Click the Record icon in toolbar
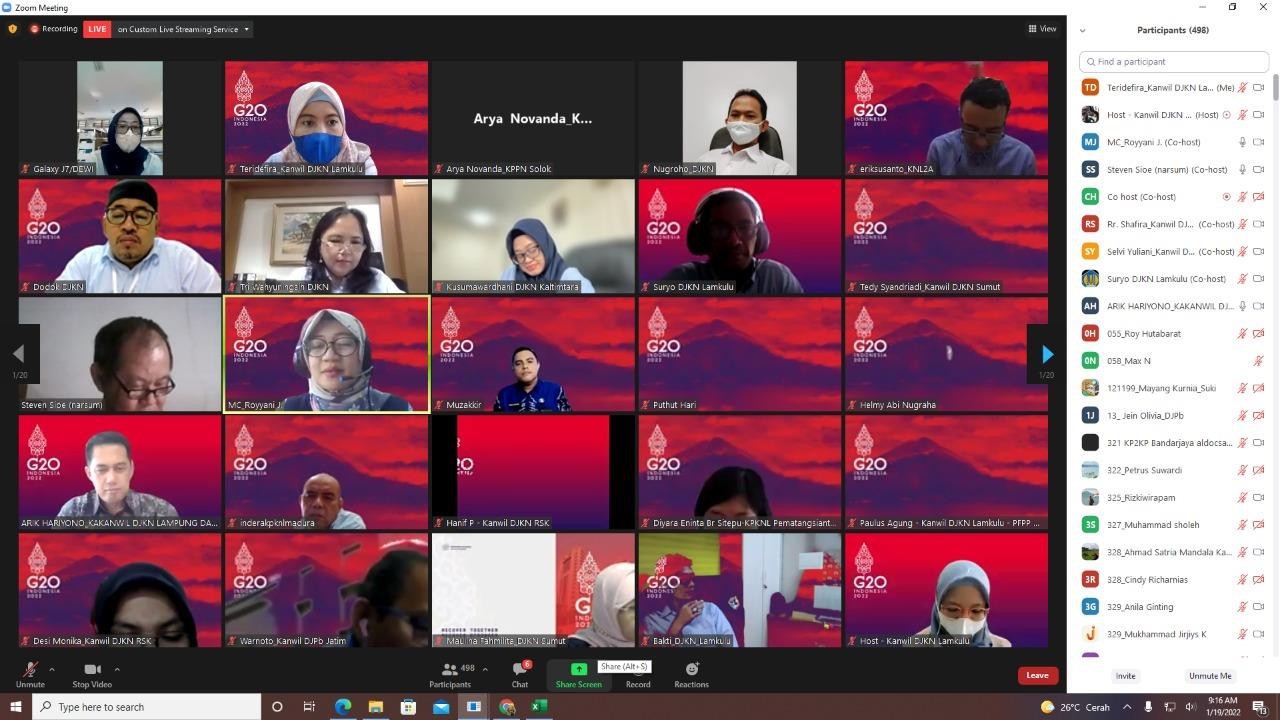 point(638,669)
